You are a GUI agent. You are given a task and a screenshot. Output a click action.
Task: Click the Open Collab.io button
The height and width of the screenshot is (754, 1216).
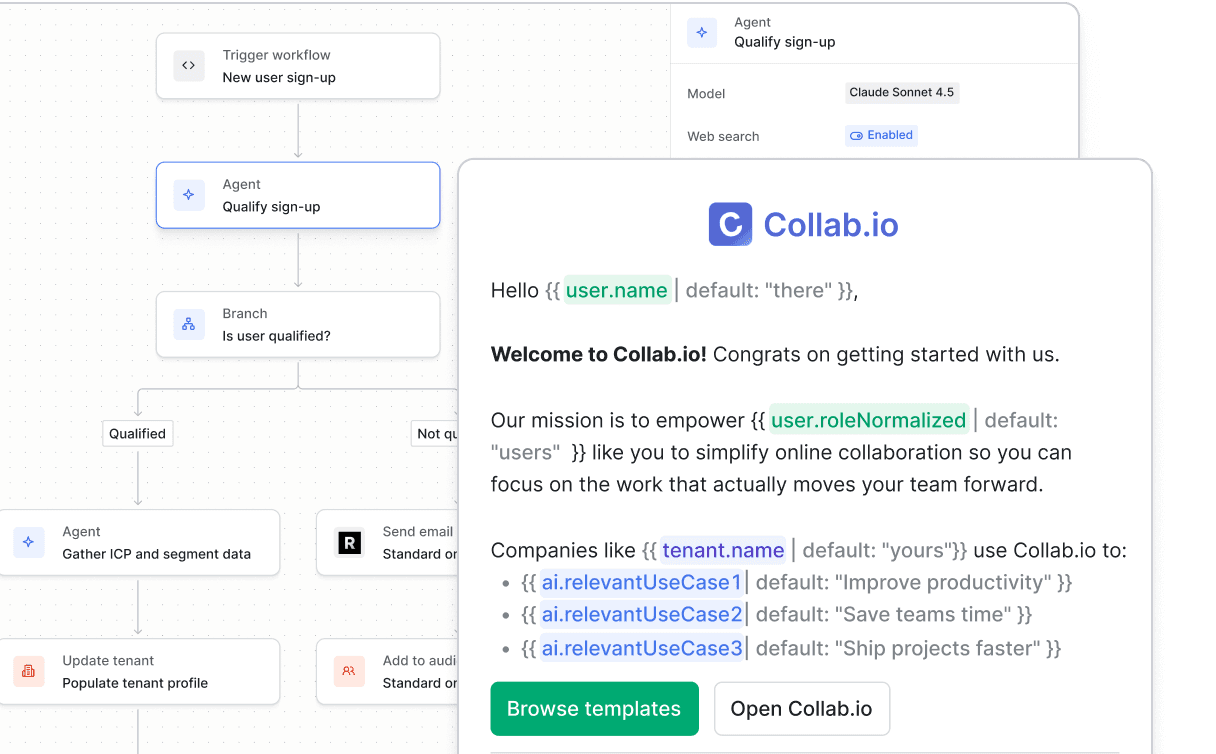(801, 709)
